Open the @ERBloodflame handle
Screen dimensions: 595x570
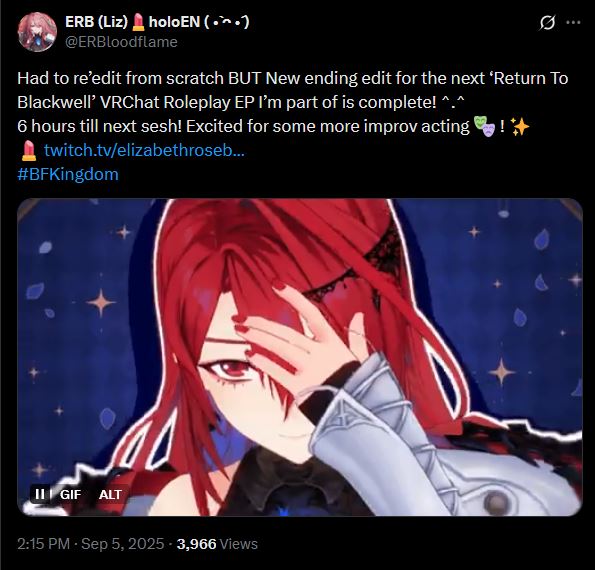tap(121, 42)
